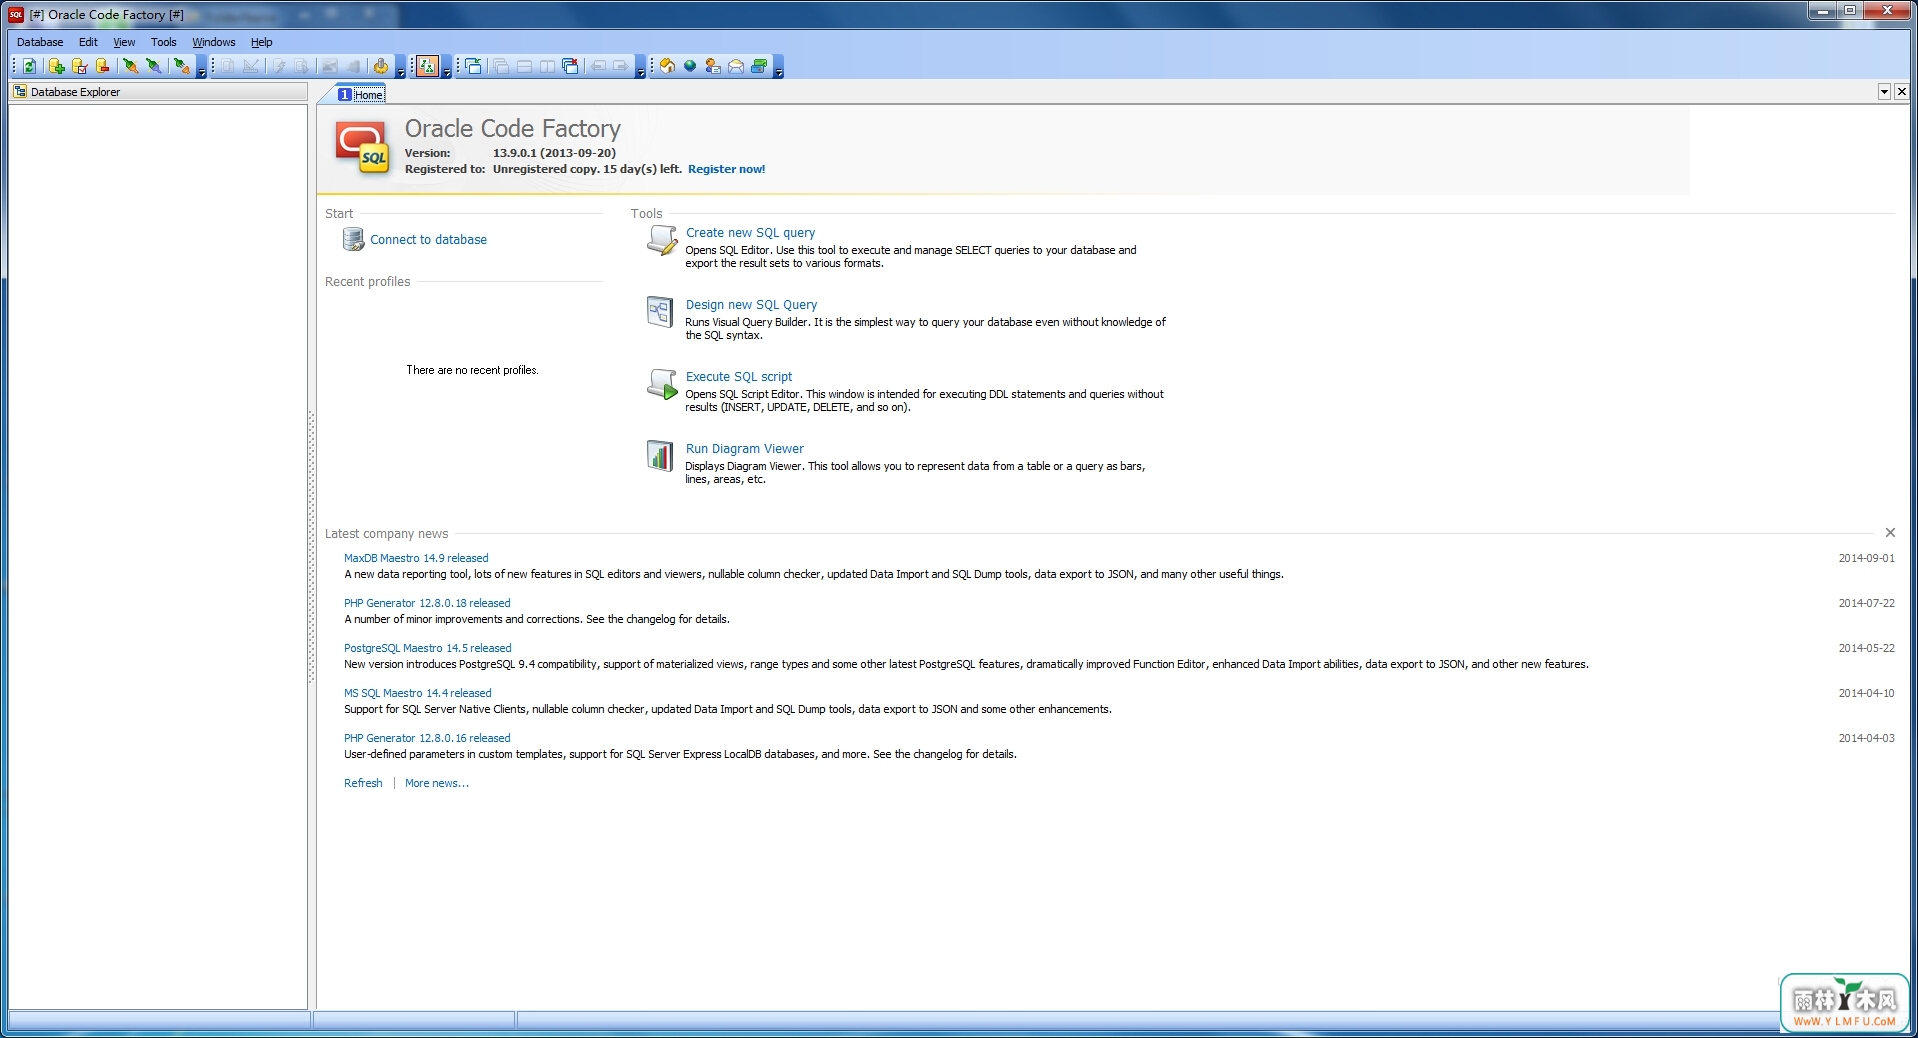The image size is (1918, 1038).
Task: Click the Refresh toolbar icon
Action: [29, 66]
